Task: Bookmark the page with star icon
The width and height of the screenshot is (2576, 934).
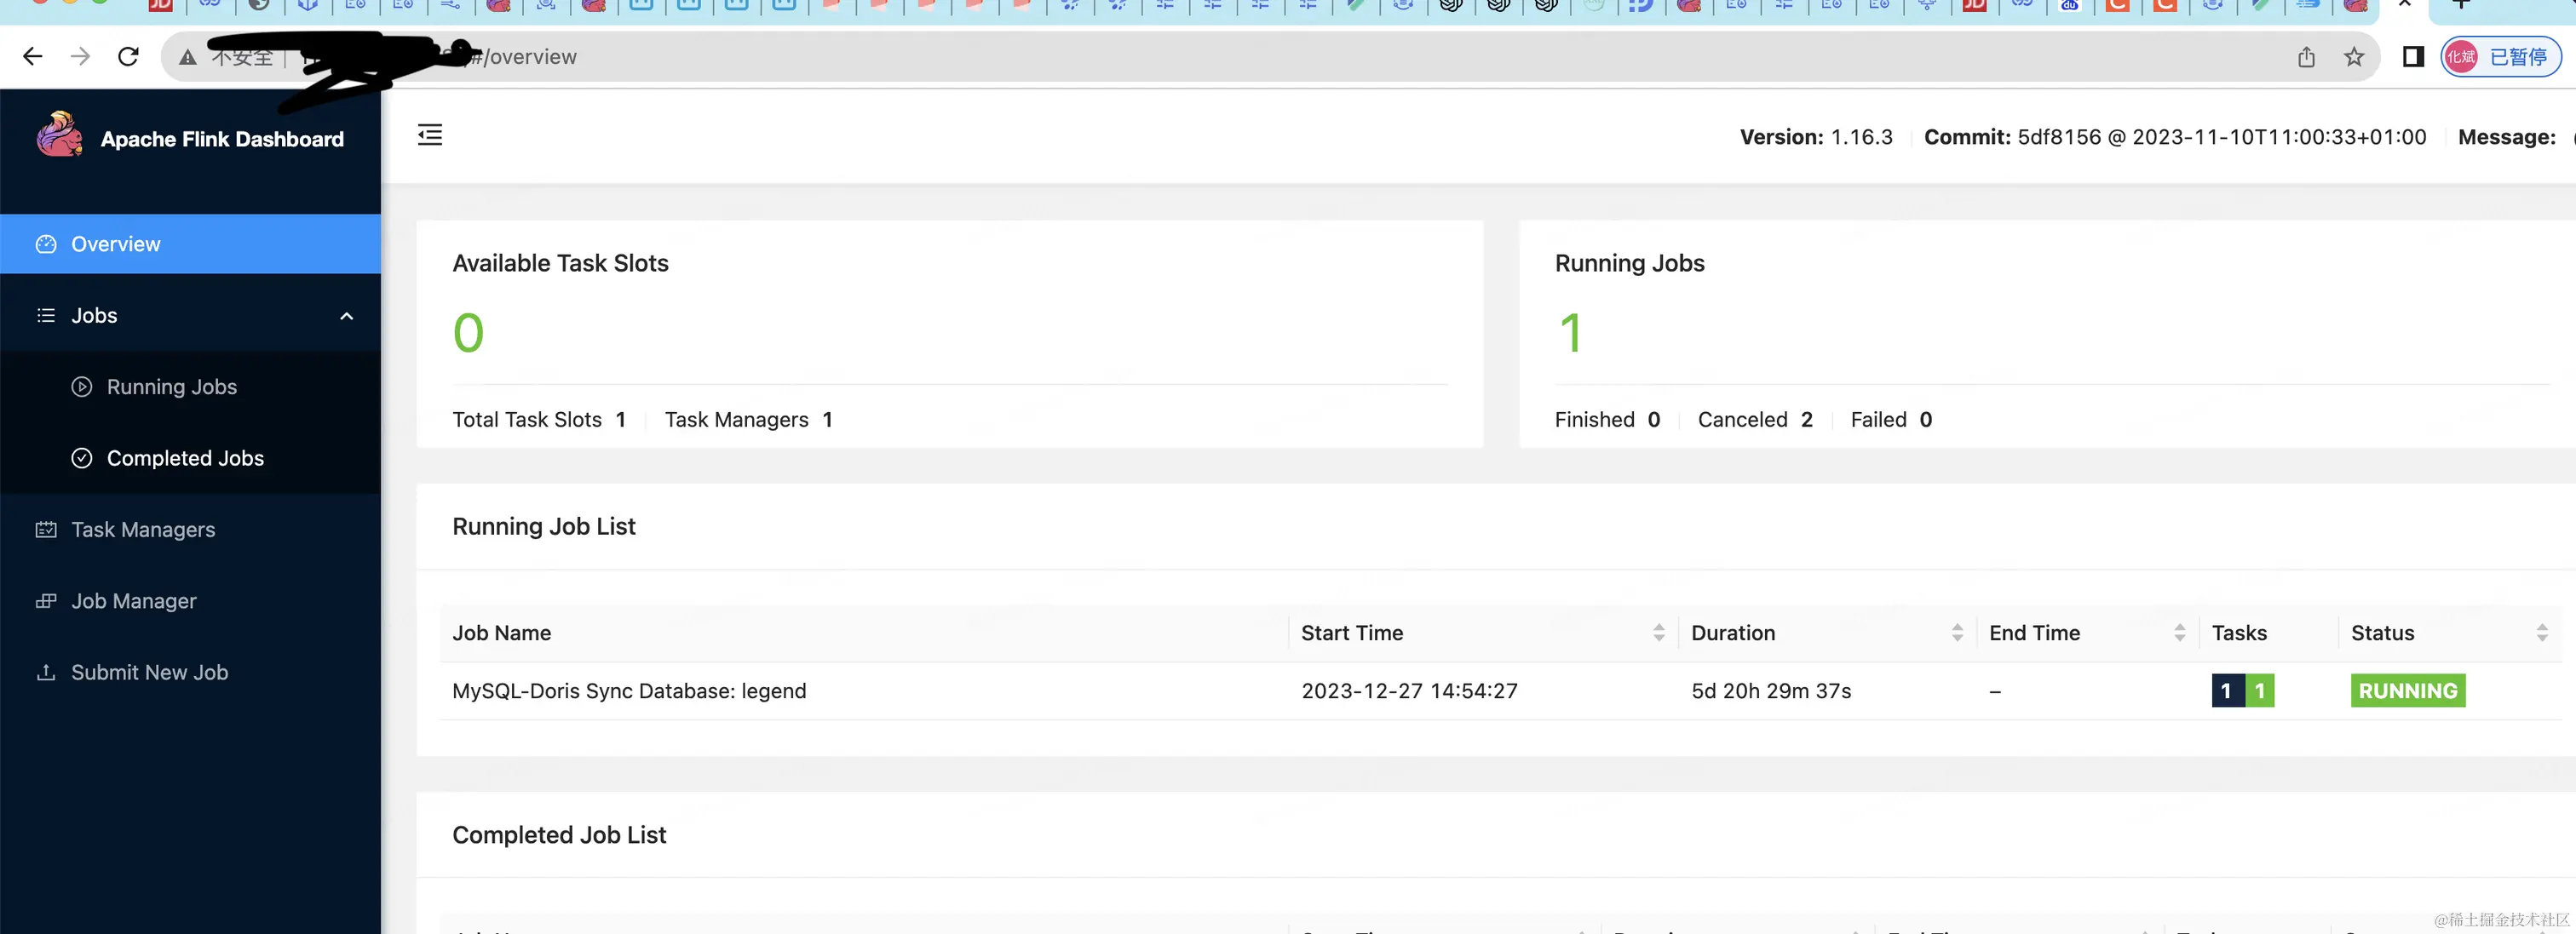Action: (x=2353, y=57)
